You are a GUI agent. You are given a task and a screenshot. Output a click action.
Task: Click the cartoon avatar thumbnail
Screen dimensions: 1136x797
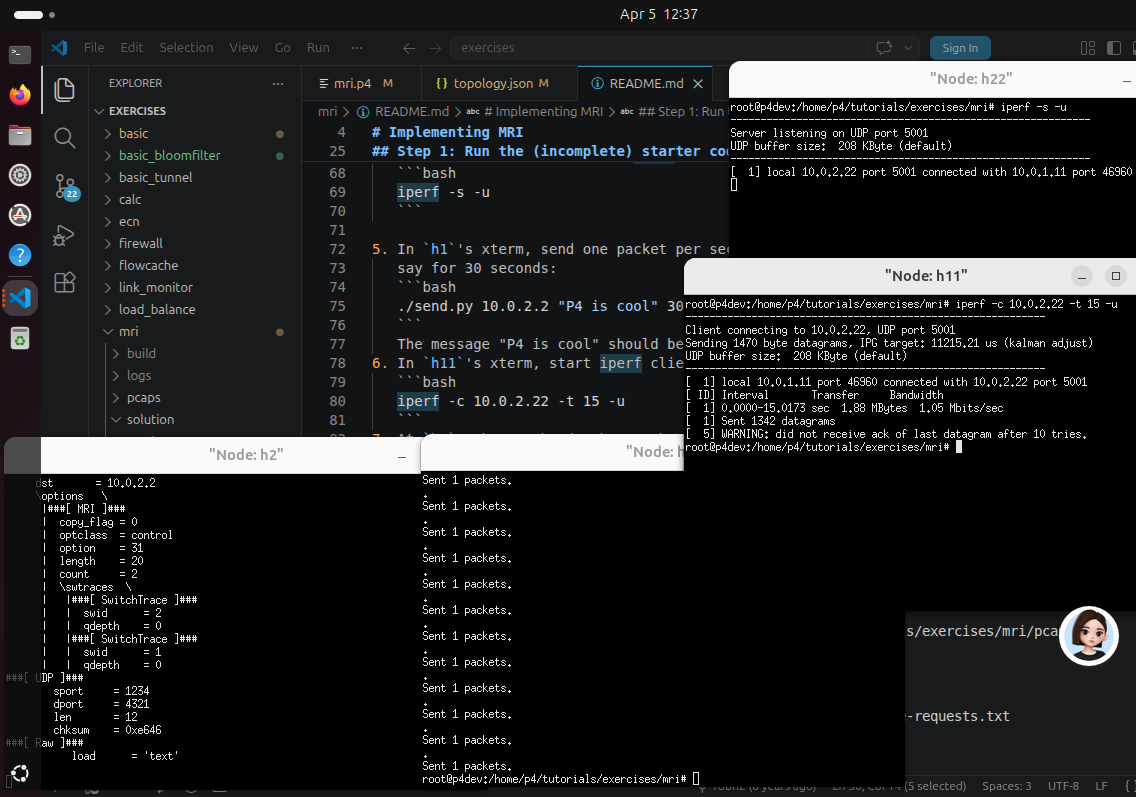point(1088,635)
